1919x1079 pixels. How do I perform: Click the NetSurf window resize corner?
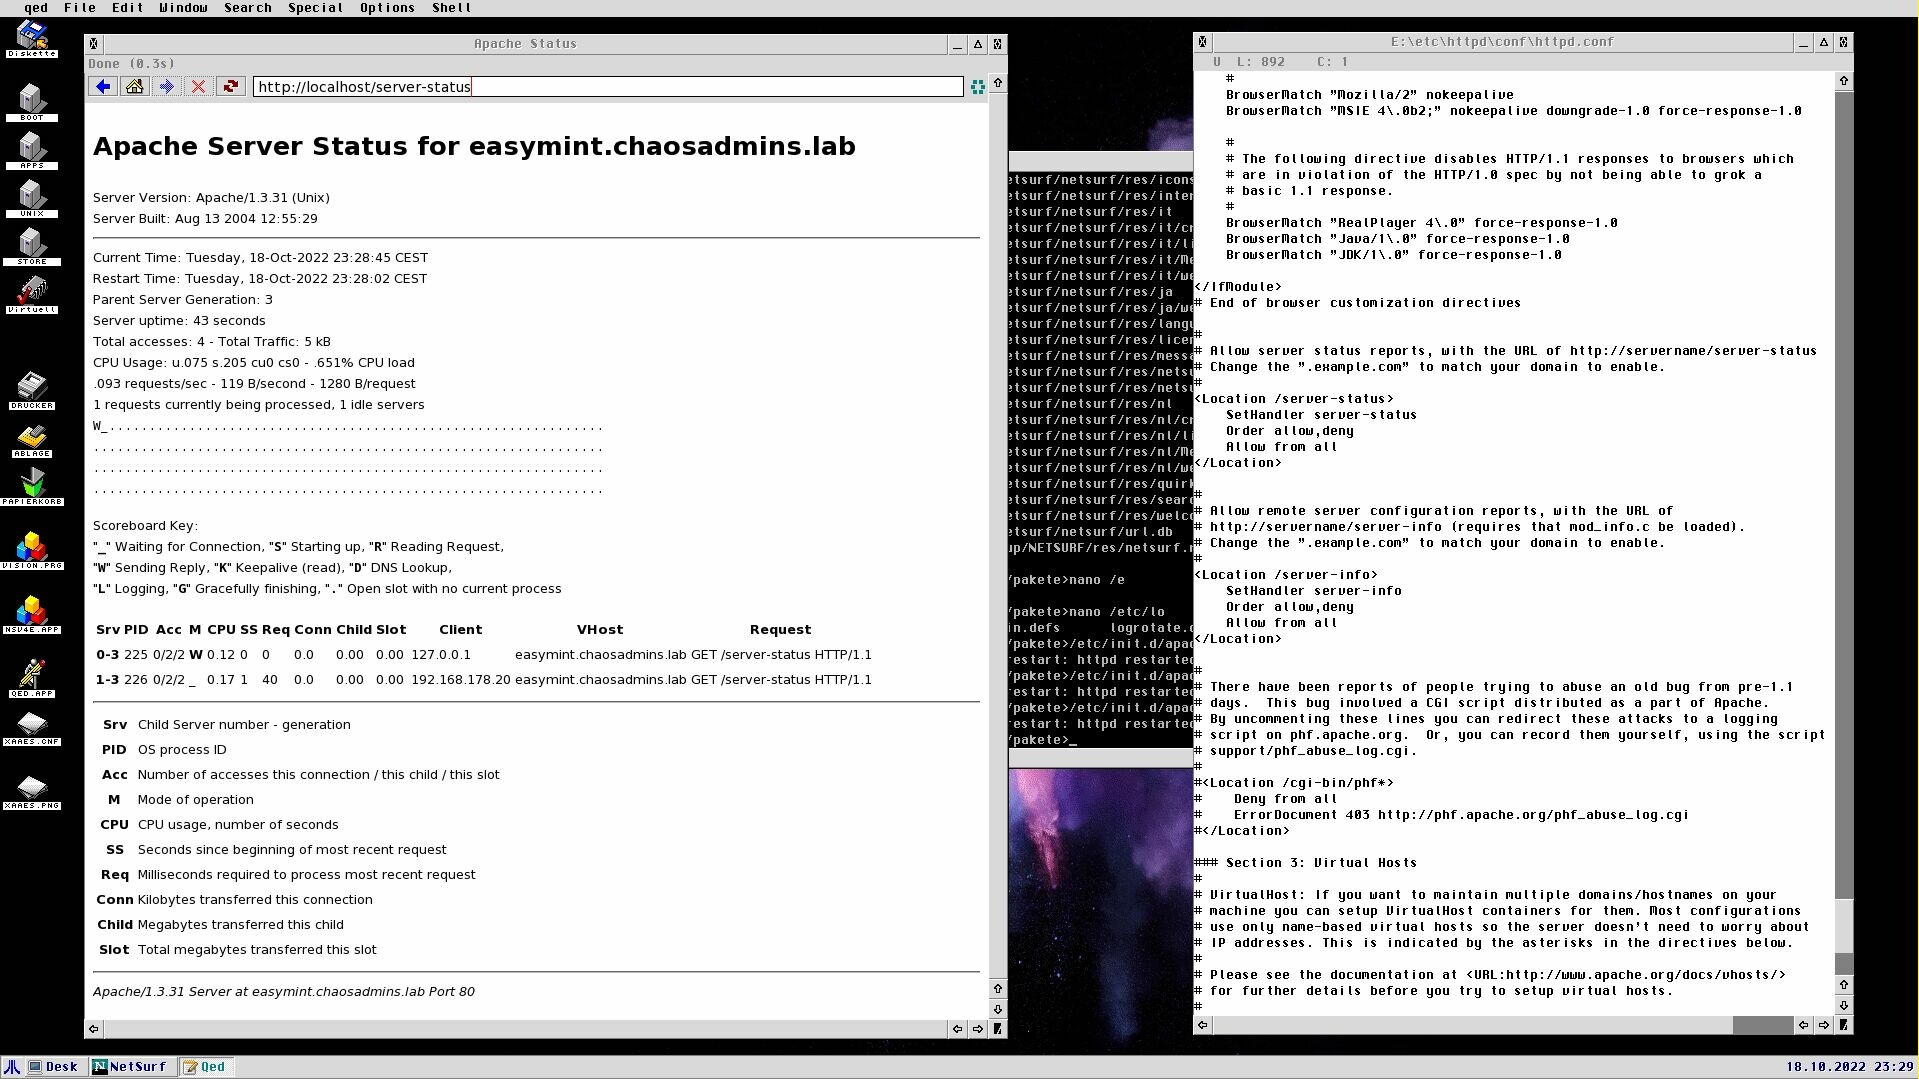tap(997, 1029)
